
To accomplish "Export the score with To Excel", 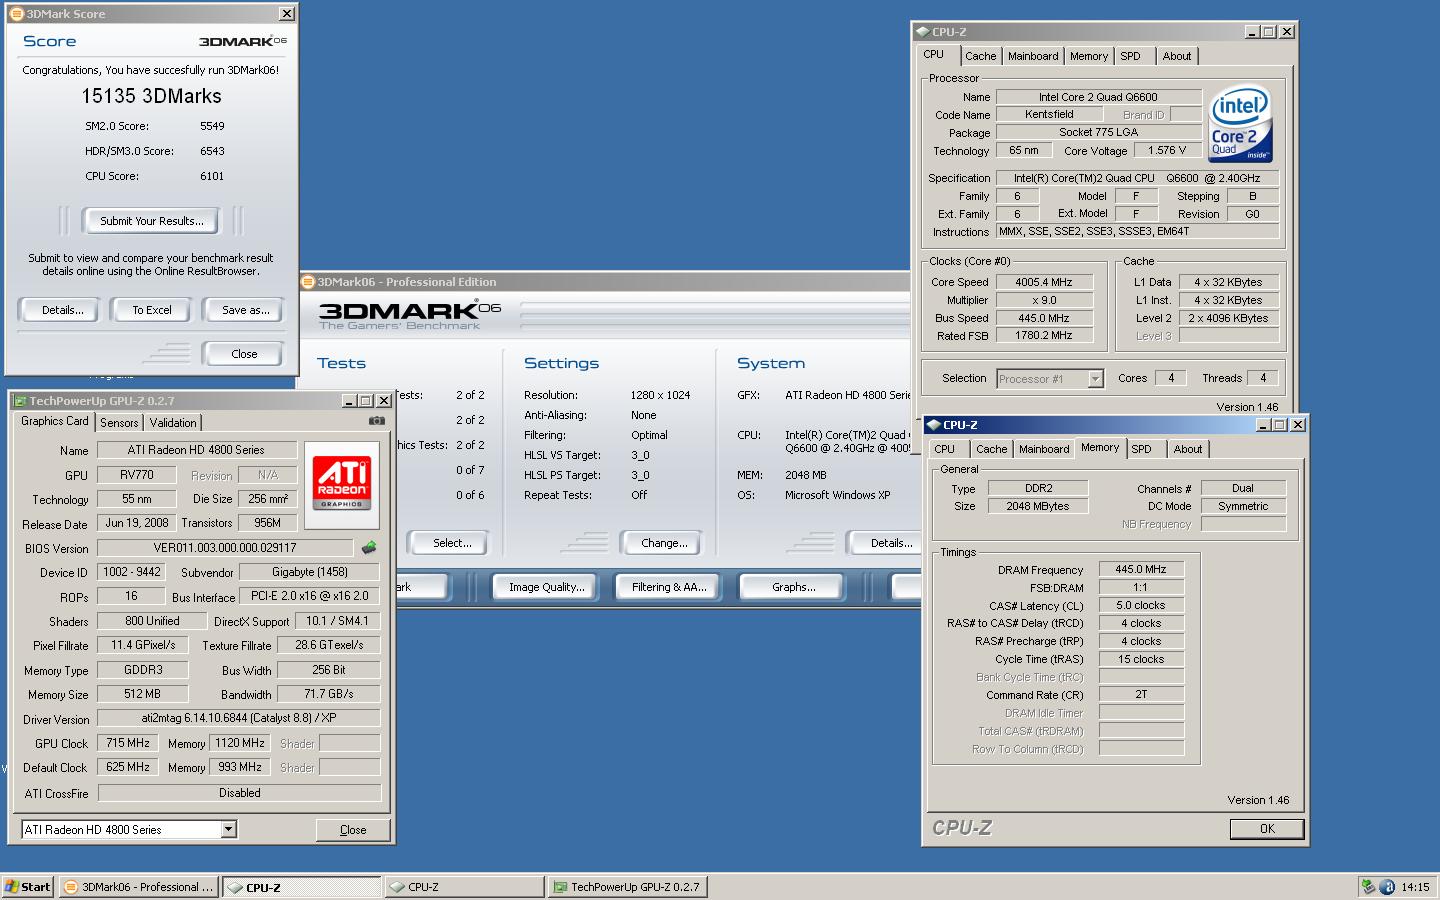I will [152, 310].
